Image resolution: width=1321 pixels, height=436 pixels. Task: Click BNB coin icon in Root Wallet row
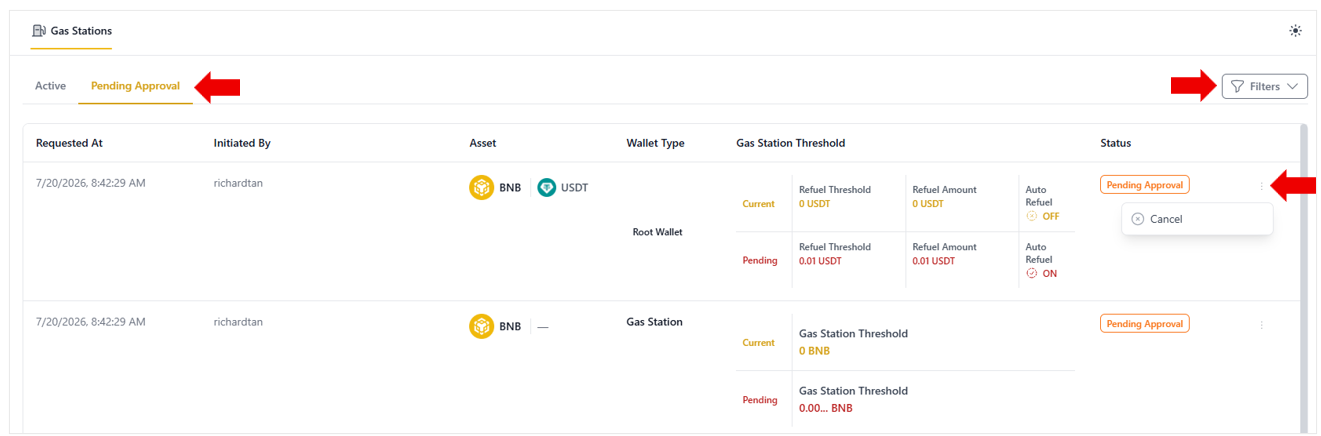pyautogui.click(x=482, y=187)
